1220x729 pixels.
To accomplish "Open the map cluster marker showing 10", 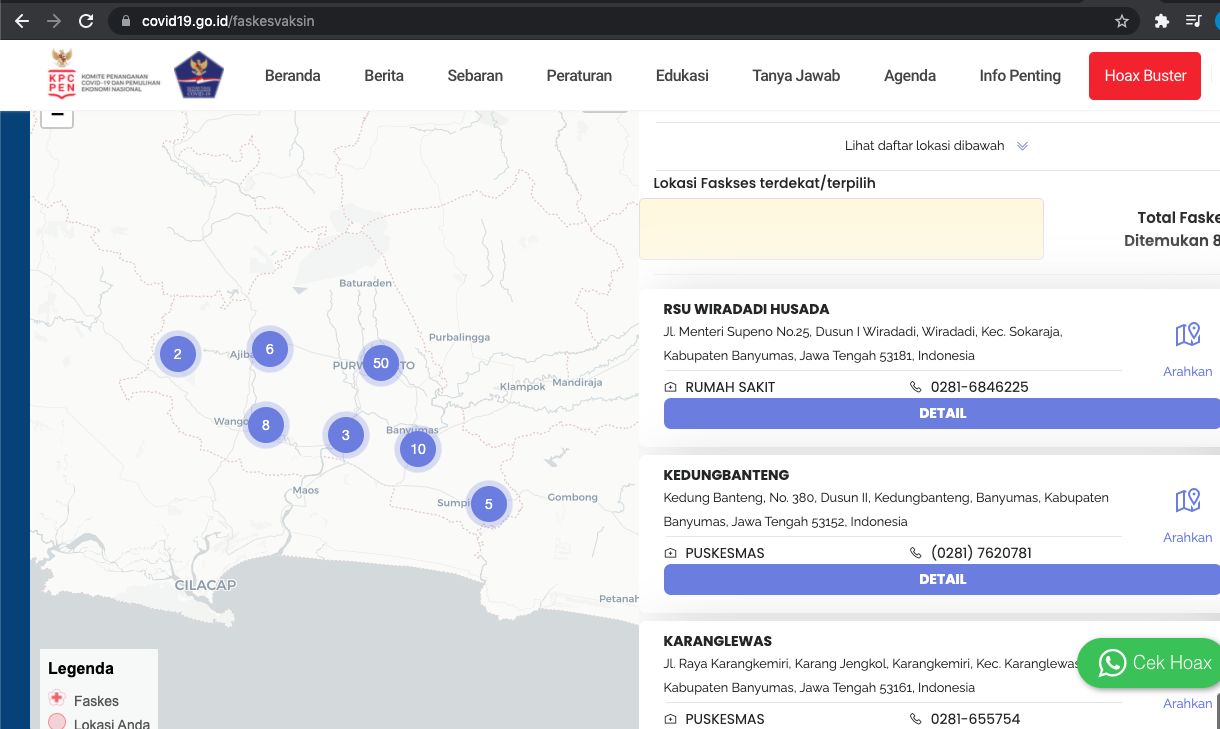I will coord(418,449).
